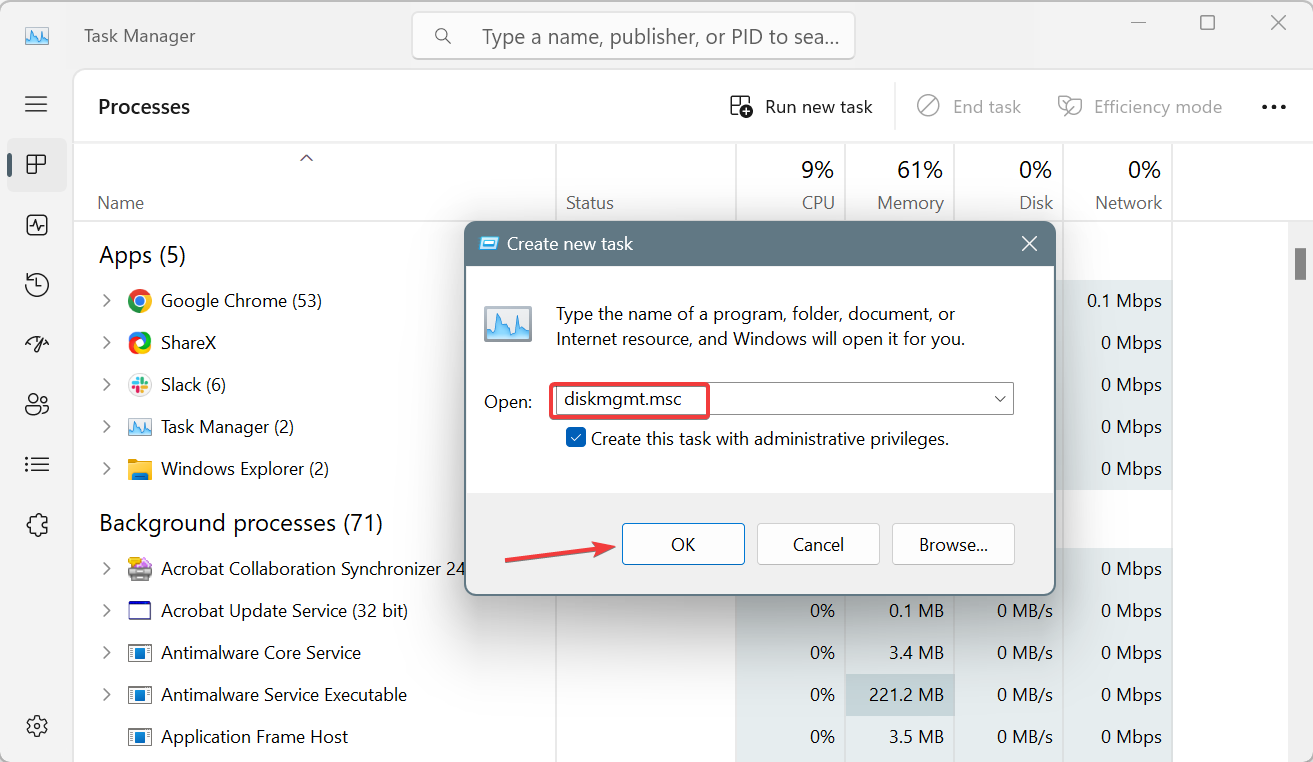Viewport: 1313px width, 762px height.
Task: Click the search magnifier icon
Action: [x=442, y=37]
